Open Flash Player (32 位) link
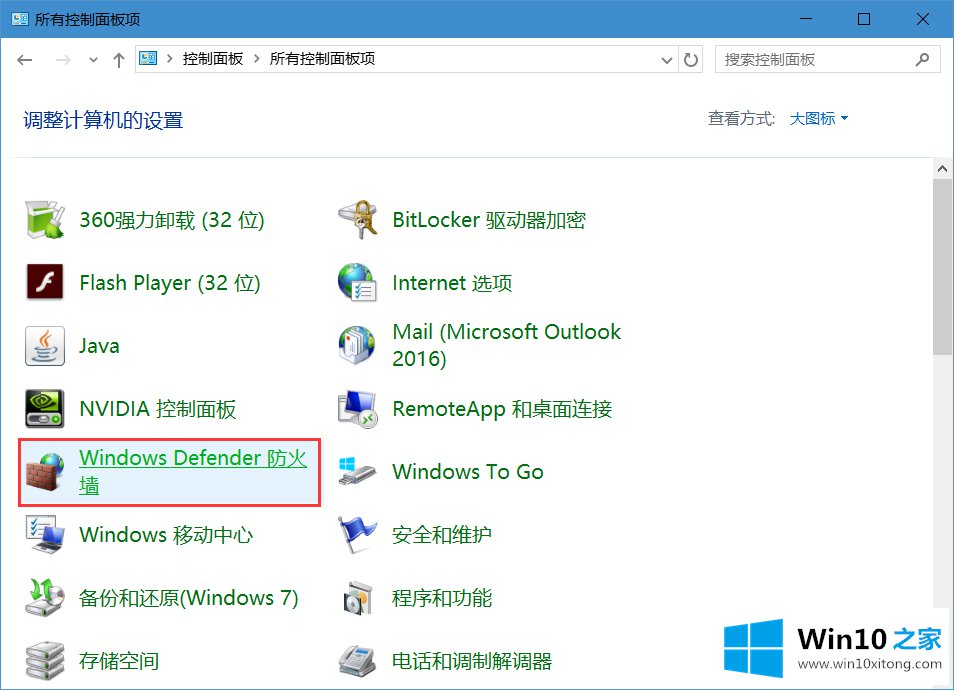 coord(170,283)
